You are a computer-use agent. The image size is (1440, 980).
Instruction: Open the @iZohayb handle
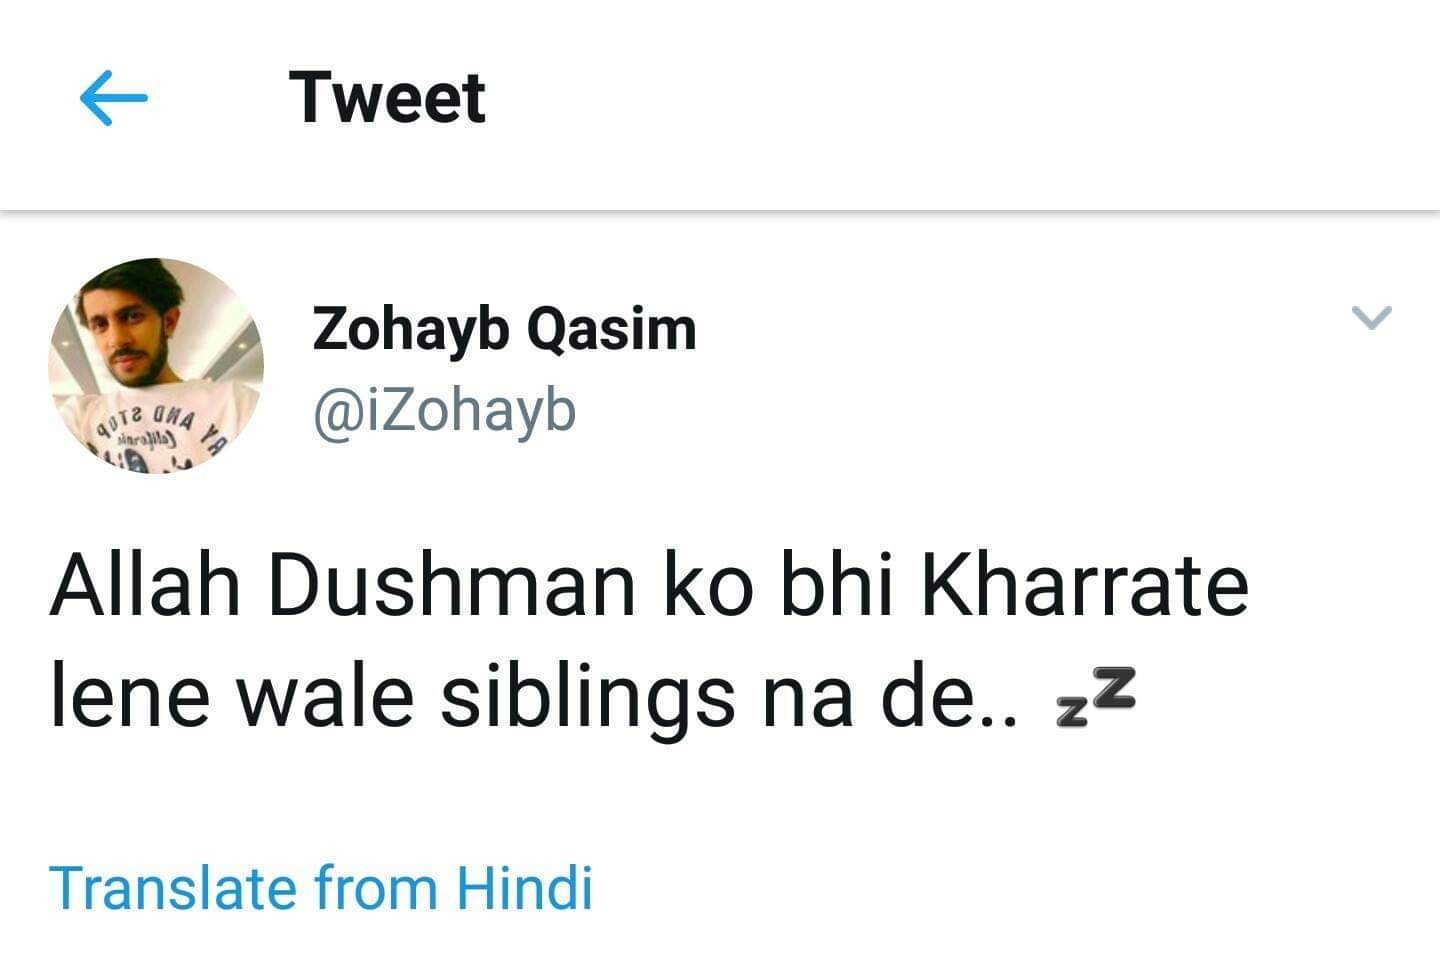tap(444, 411)
